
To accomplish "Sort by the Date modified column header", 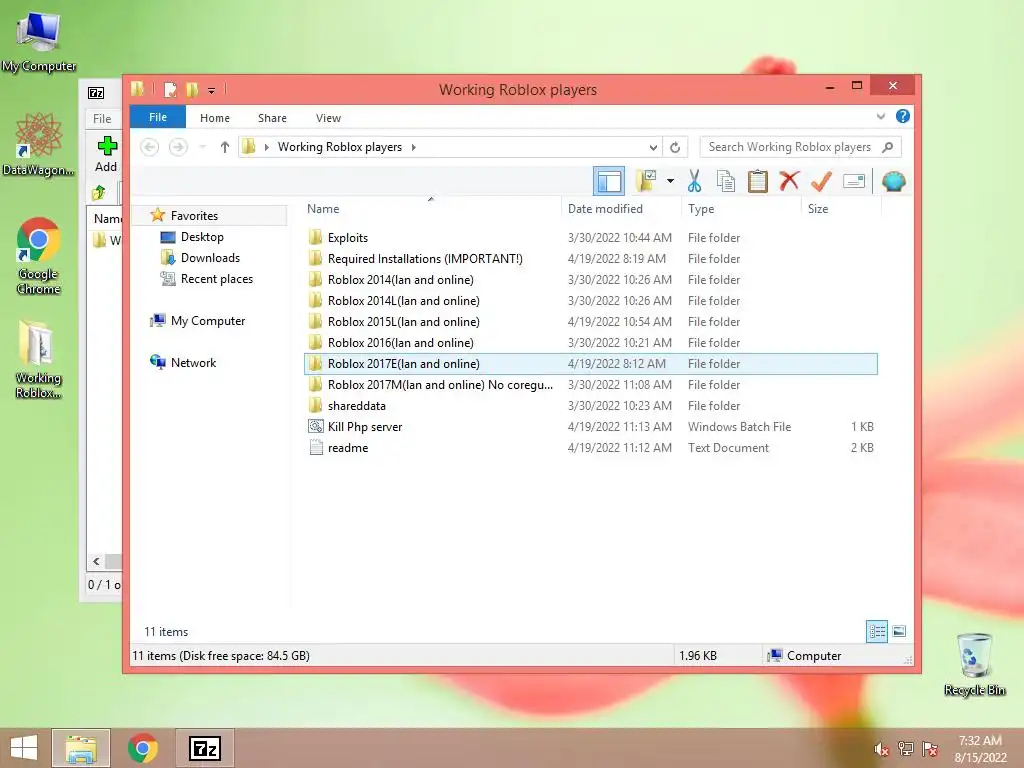I will pos(621,209).
